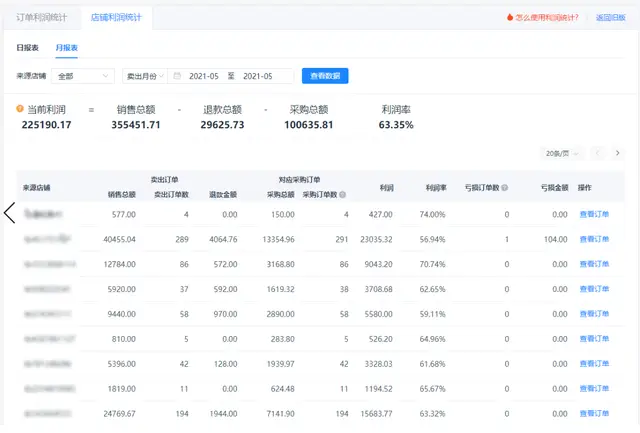640x433 pixels.
Task: Click the 4064.76 refund cell
Action: tap(223, 239)
